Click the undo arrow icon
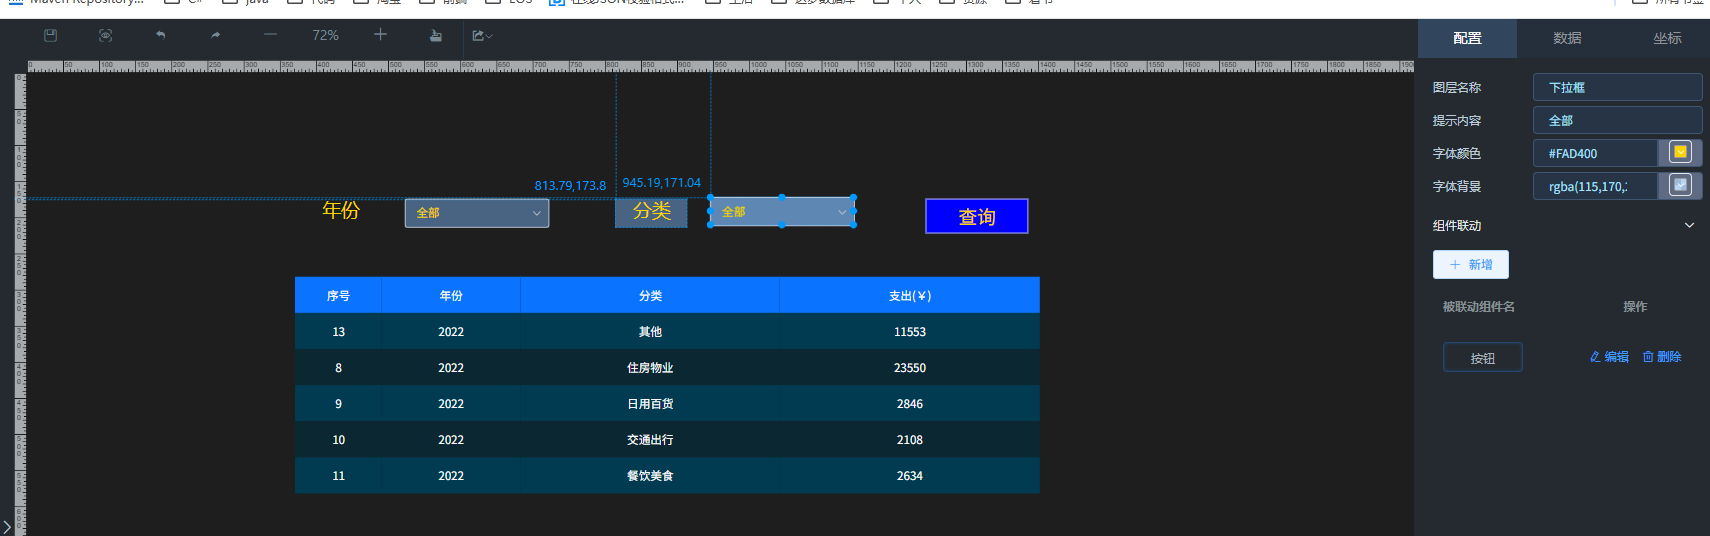The image size is (1710, 536). click(160, 35)
